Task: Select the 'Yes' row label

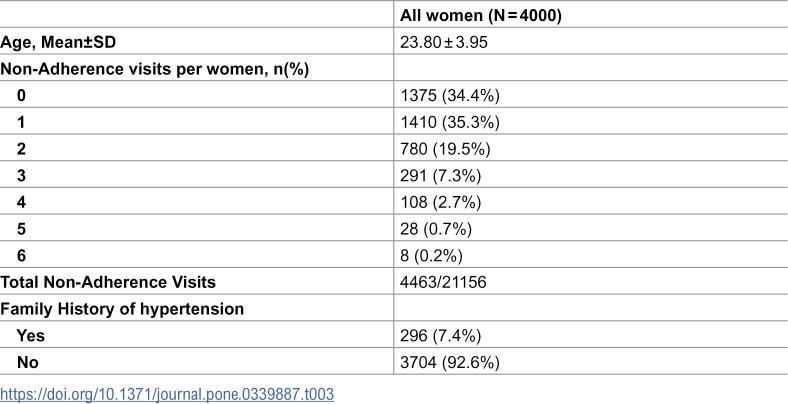Action: (x=31, y=335)
